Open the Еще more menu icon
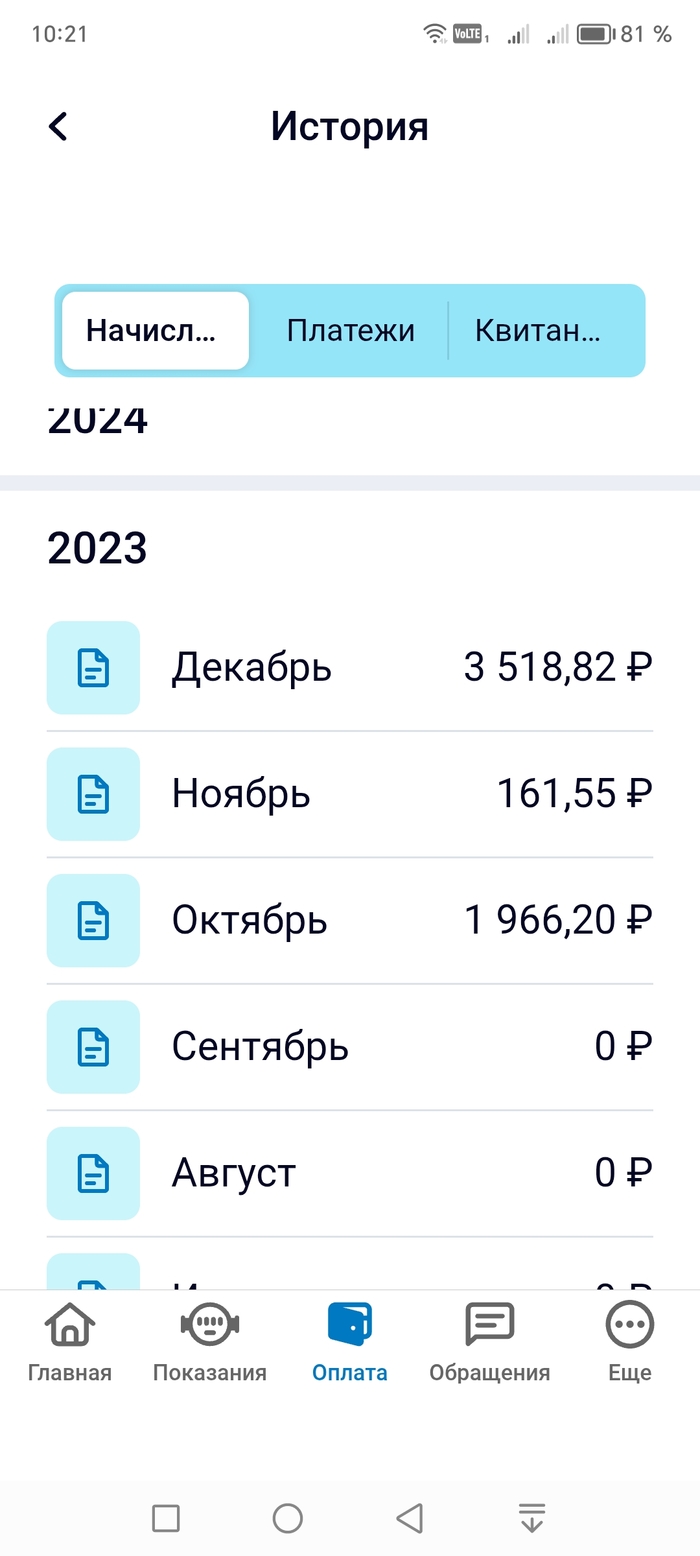Screen dimensions: 700x1556 click(630, 1326)
